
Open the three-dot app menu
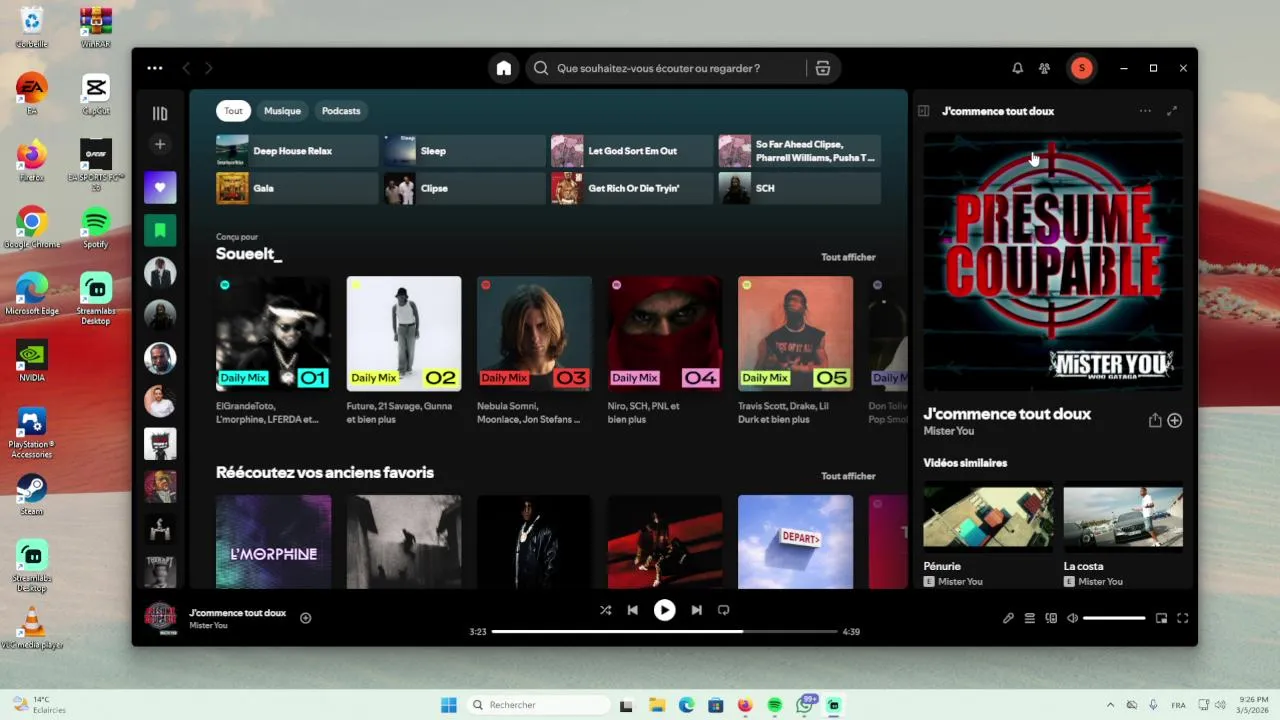(x=154, y=68)
